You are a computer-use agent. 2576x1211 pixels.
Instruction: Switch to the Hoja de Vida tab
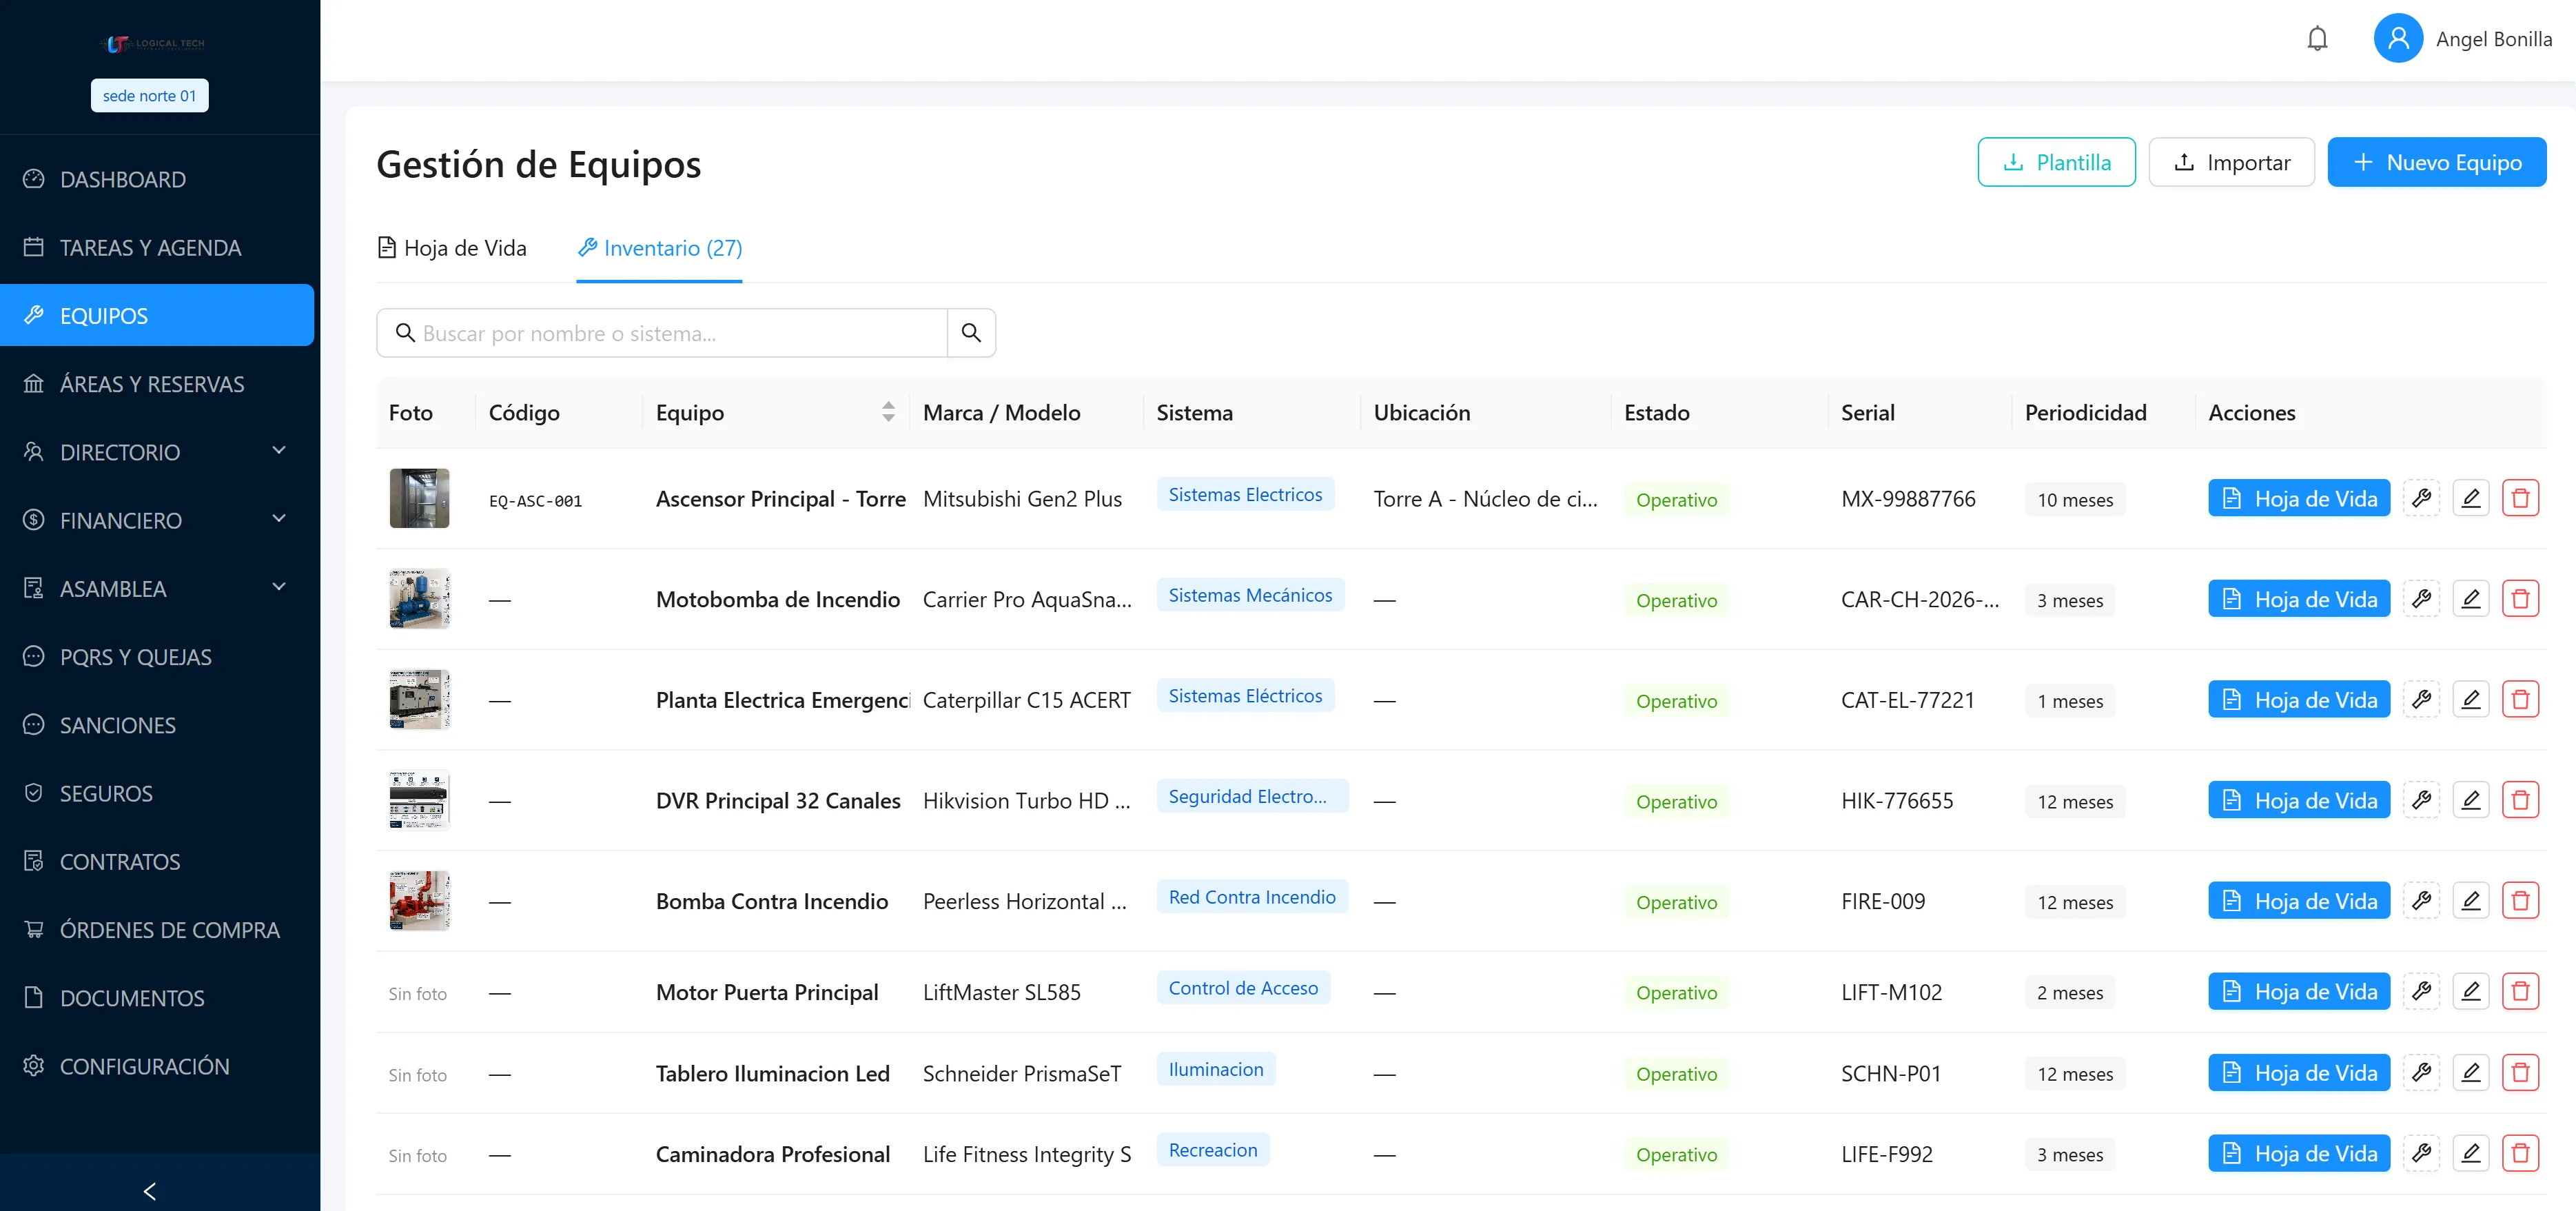452,248
